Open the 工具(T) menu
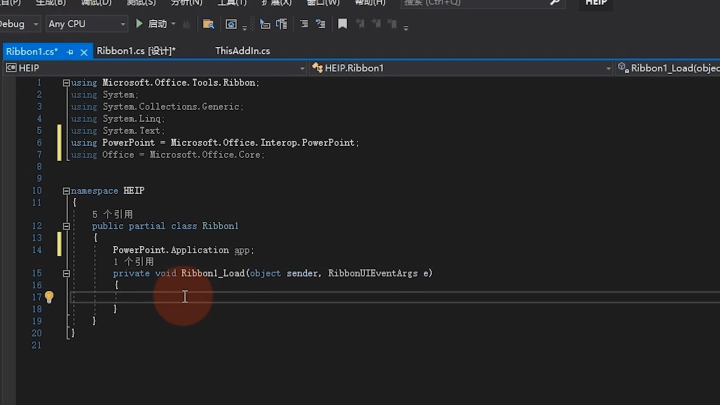The image size is (720, 405). tap(232, 3)
